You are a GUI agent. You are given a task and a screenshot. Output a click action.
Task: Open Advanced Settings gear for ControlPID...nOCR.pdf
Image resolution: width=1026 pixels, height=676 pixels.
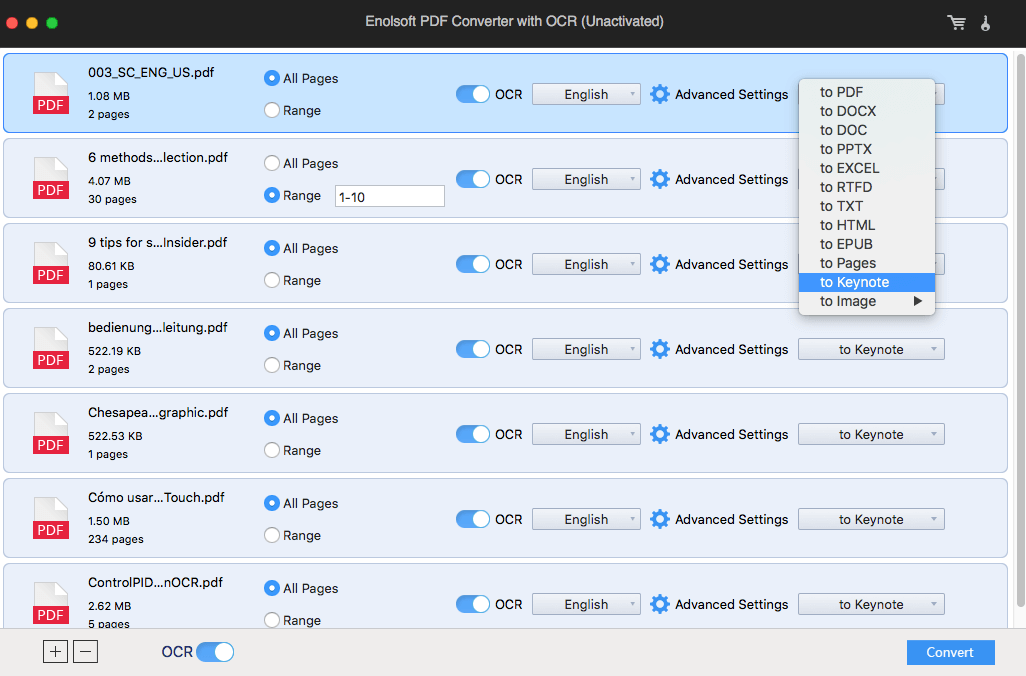[x=660, y=605]
